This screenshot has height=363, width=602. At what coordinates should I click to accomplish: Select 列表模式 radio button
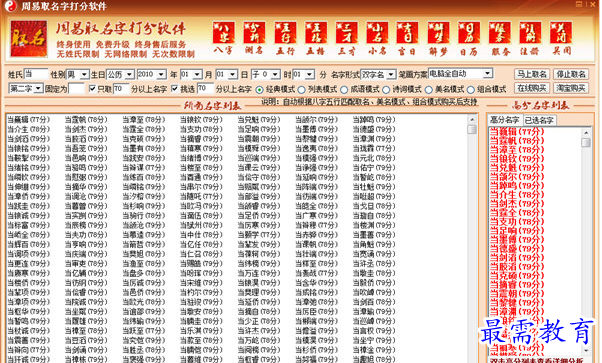tap(302, 90)
